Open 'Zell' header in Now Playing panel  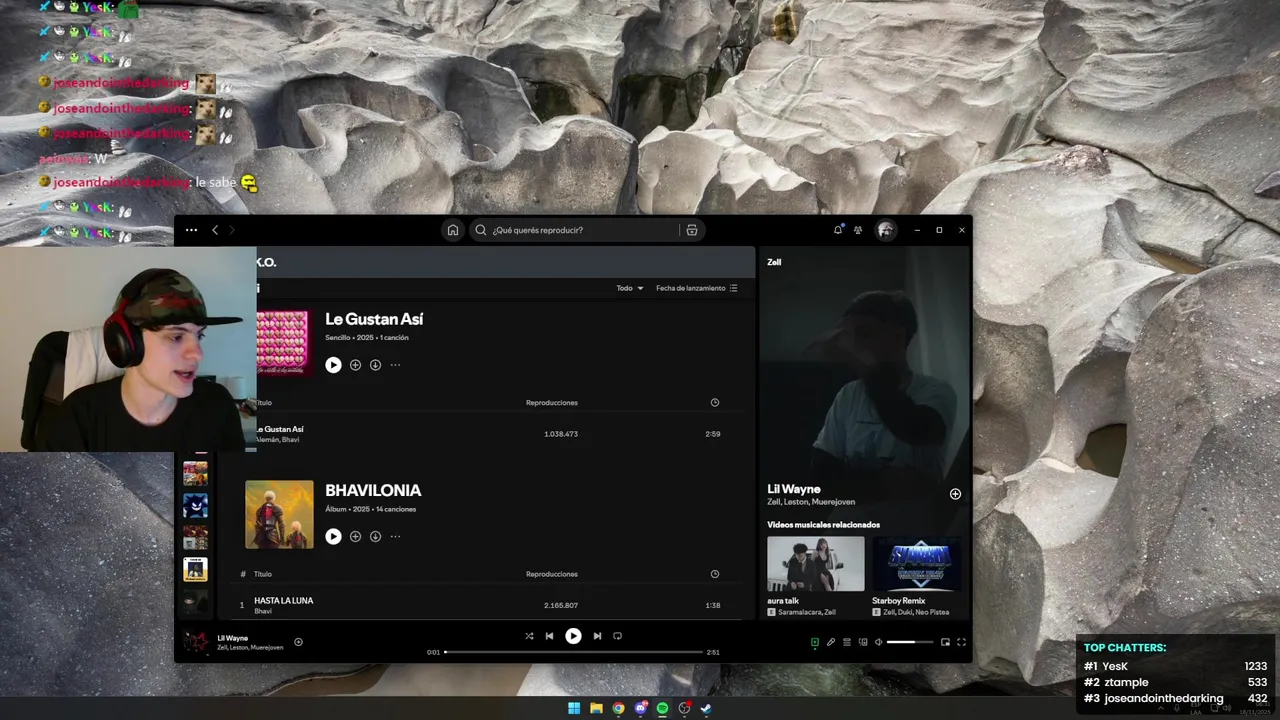[x=774, y=262]
